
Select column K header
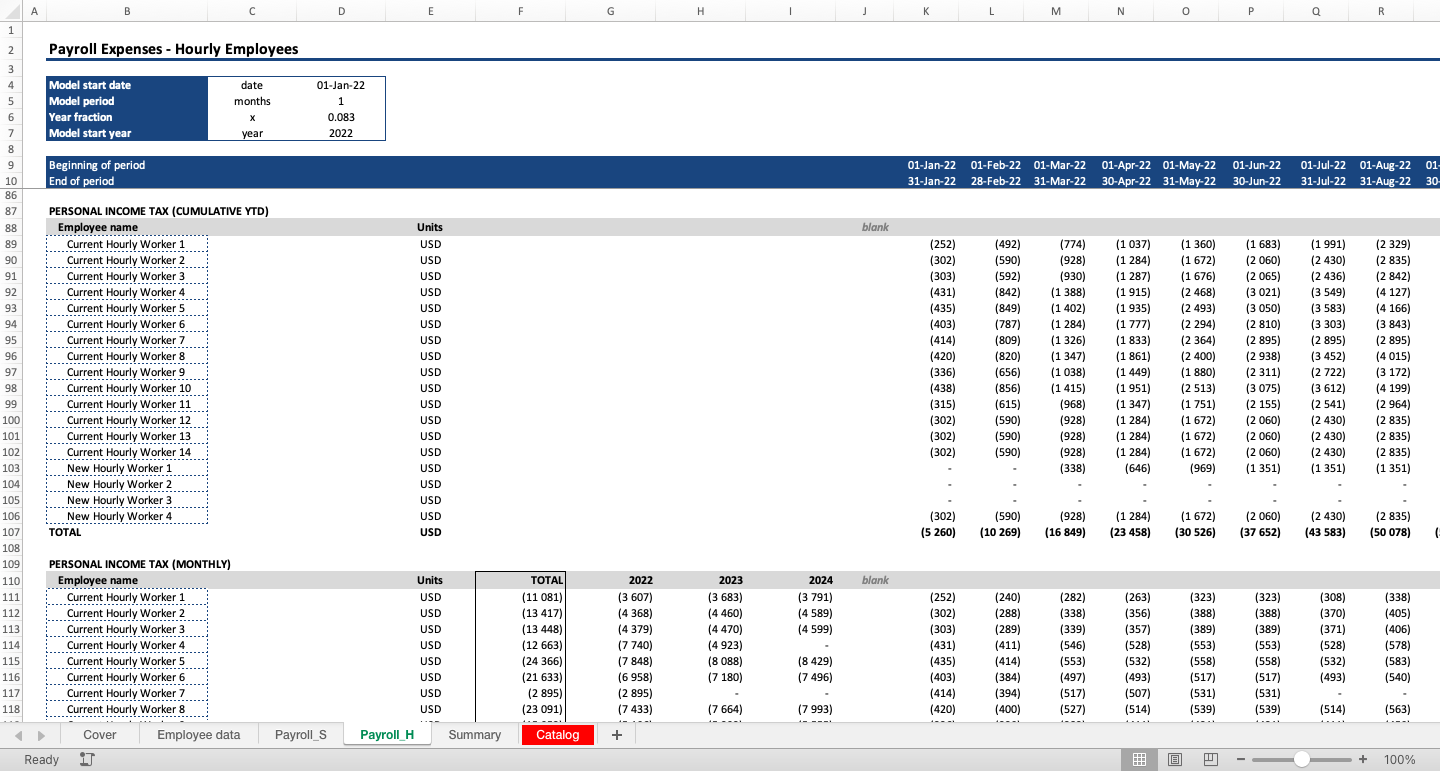point(926,11)
